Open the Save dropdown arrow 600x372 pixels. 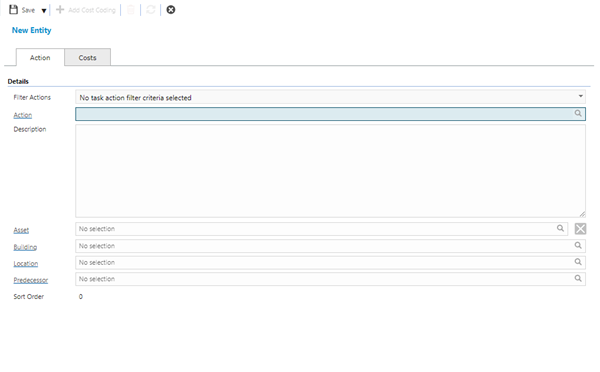coord(44,10)
